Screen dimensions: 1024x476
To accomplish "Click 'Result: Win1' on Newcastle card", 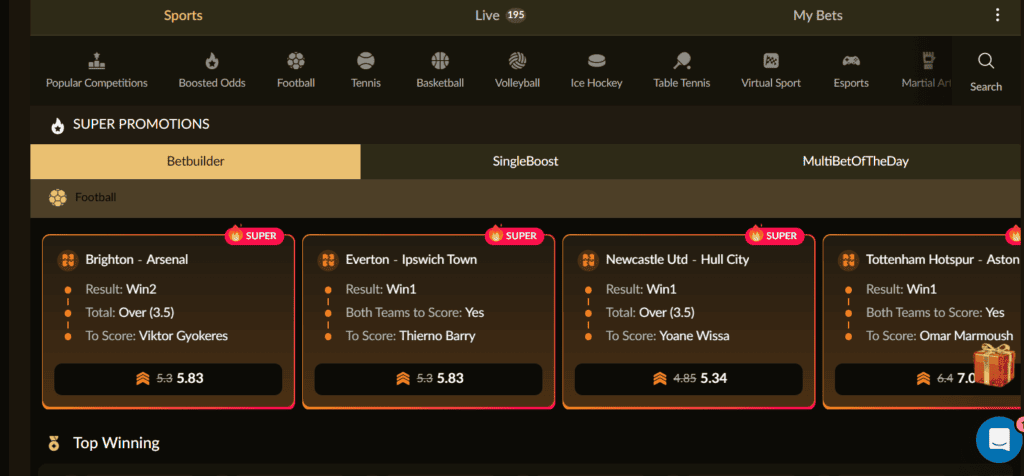I will tap(641, 289).
